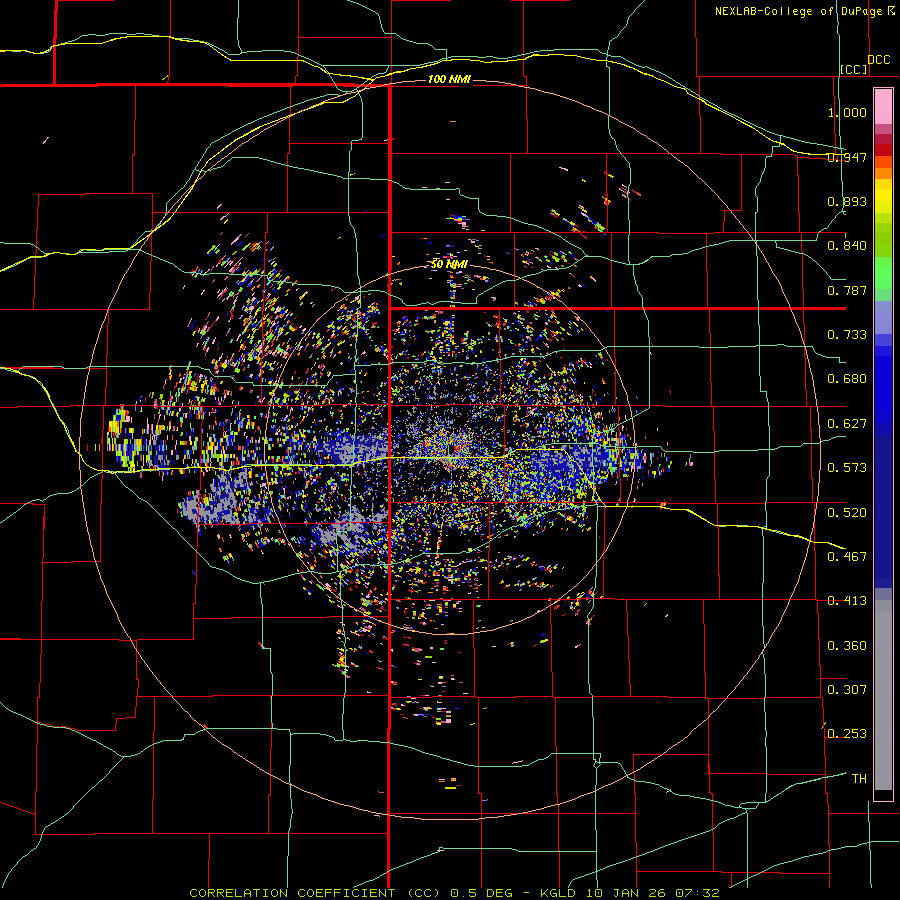The height and width of the screenshot is (900, 900).
Task: Select the 0.360 scale value
Action: tap(847, 646)
